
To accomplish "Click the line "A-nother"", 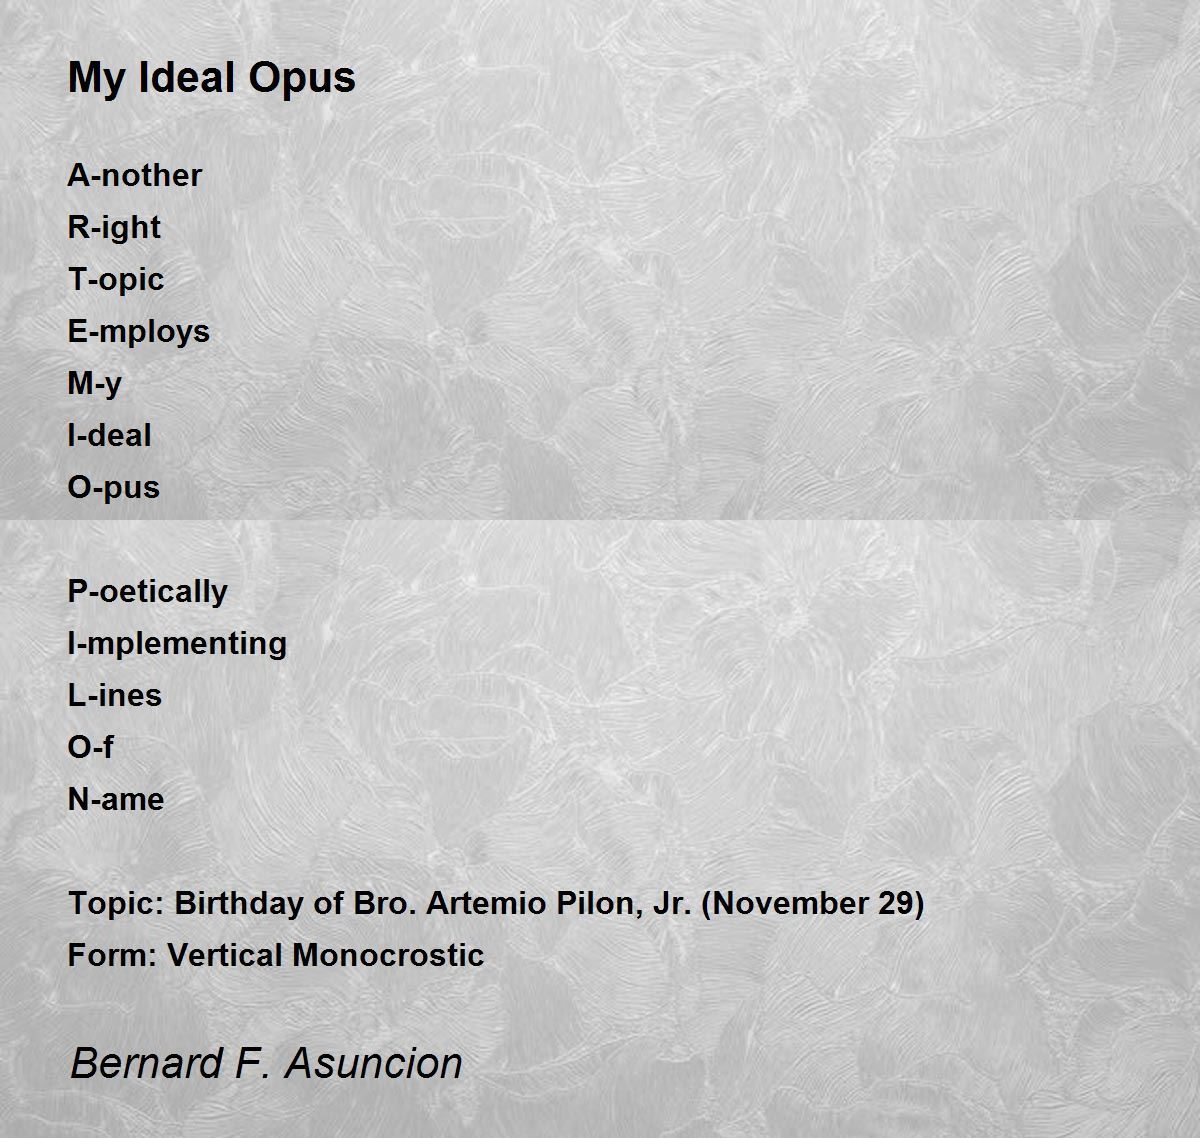I will click(x=134, y=175).
